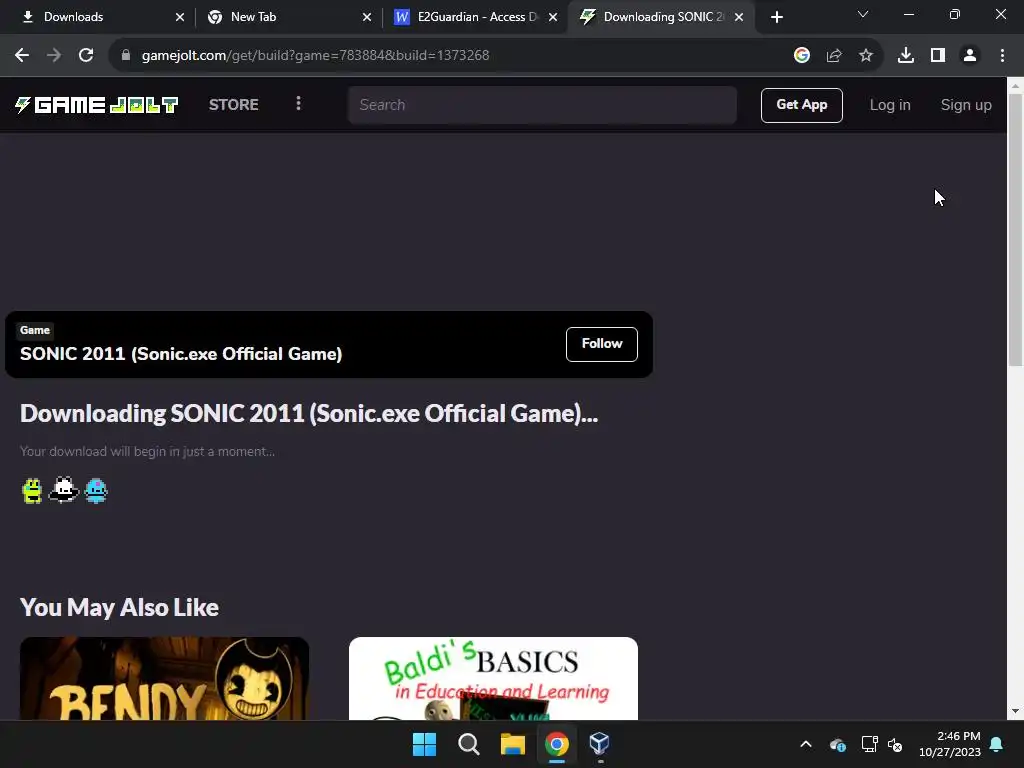This screenshot has height=768, width=1024.
Task: Bookmark this page with the star icon
Action: [x=865, y=55]
